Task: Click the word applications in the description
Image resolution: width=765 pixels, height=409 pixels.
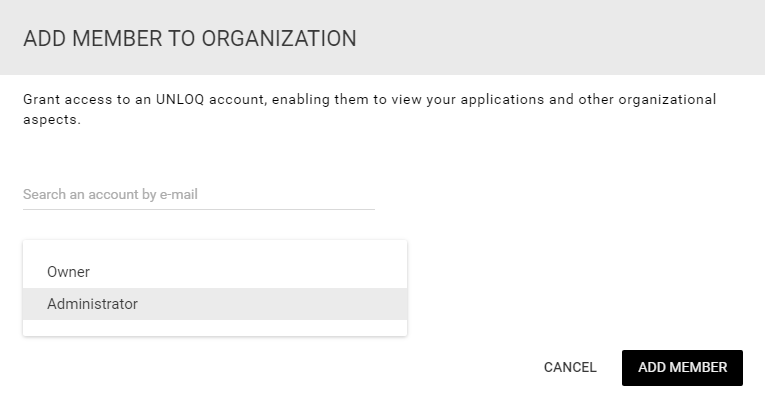Action: (x=503, y=100)
